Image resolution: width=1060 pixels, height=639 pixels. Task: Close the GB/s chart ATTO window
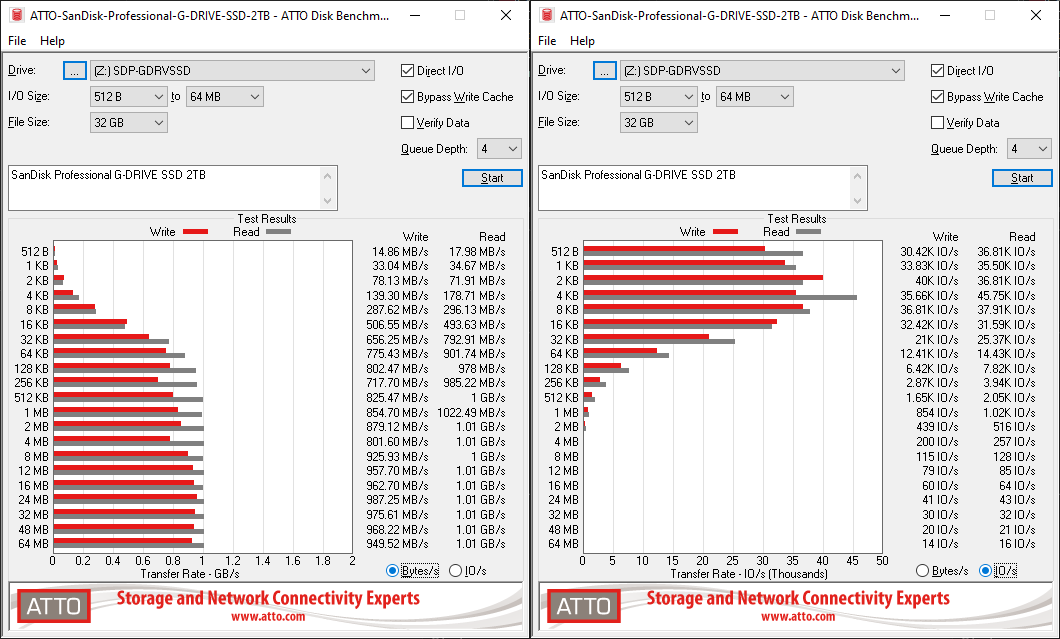[506, 16]
